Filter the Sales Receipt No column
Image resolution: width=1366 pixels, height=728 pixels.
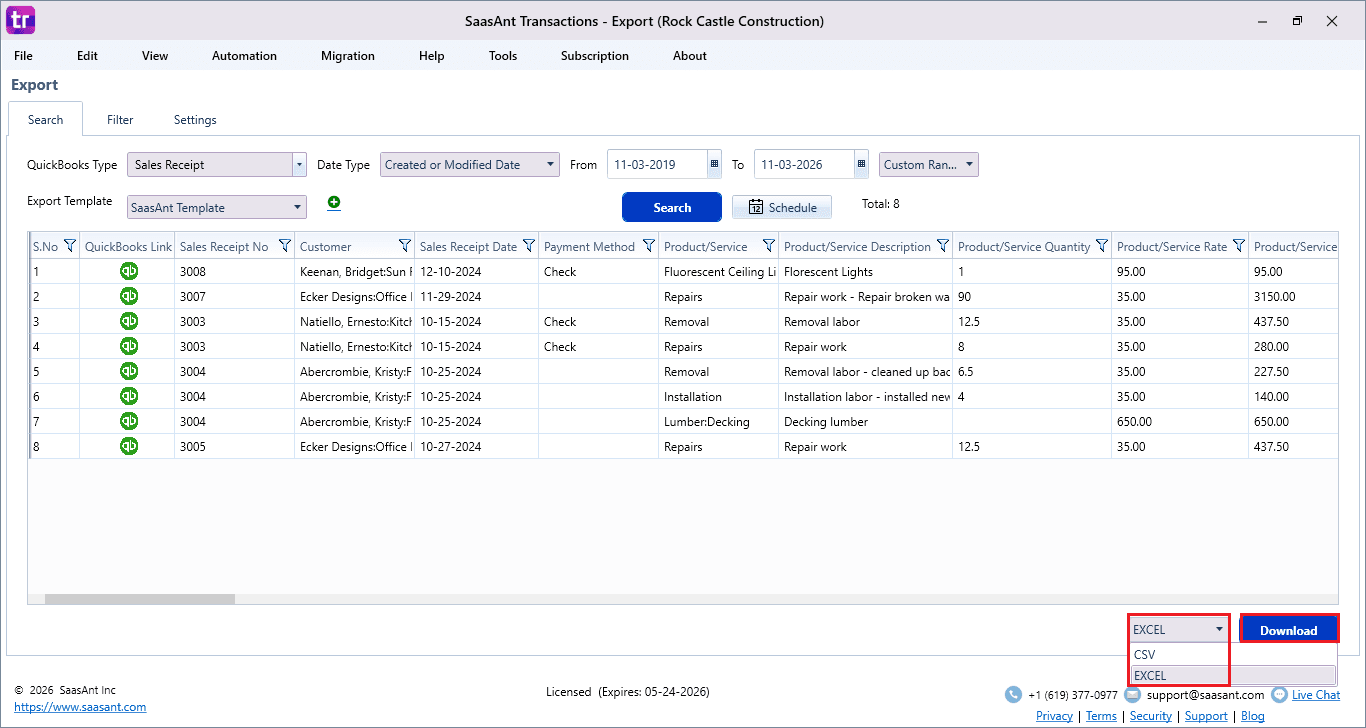tap(285, 246)
